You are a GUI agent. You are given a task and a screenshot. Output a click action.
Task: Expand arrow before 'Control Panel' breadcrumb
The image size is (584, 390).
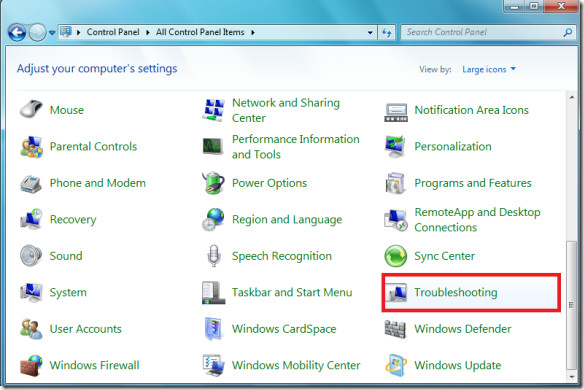point(79,32)
